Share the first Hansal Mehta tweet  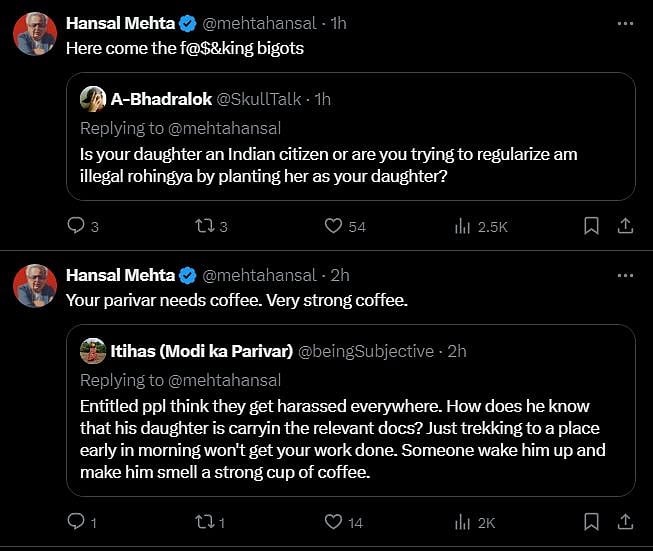pos(625,226)
